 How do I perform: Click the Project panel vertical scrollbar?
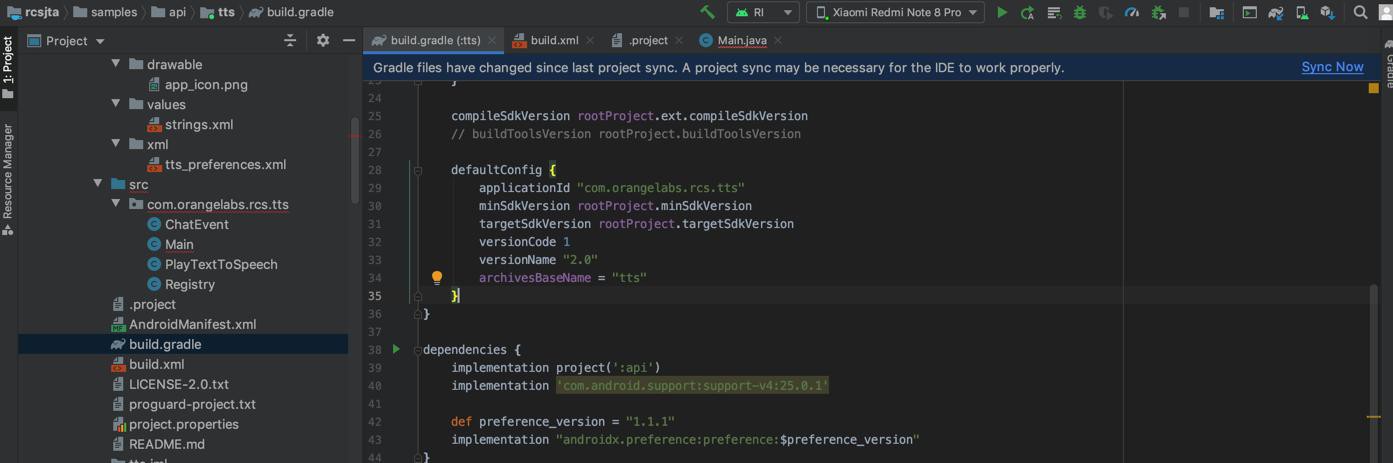click(x=354, y=160)
